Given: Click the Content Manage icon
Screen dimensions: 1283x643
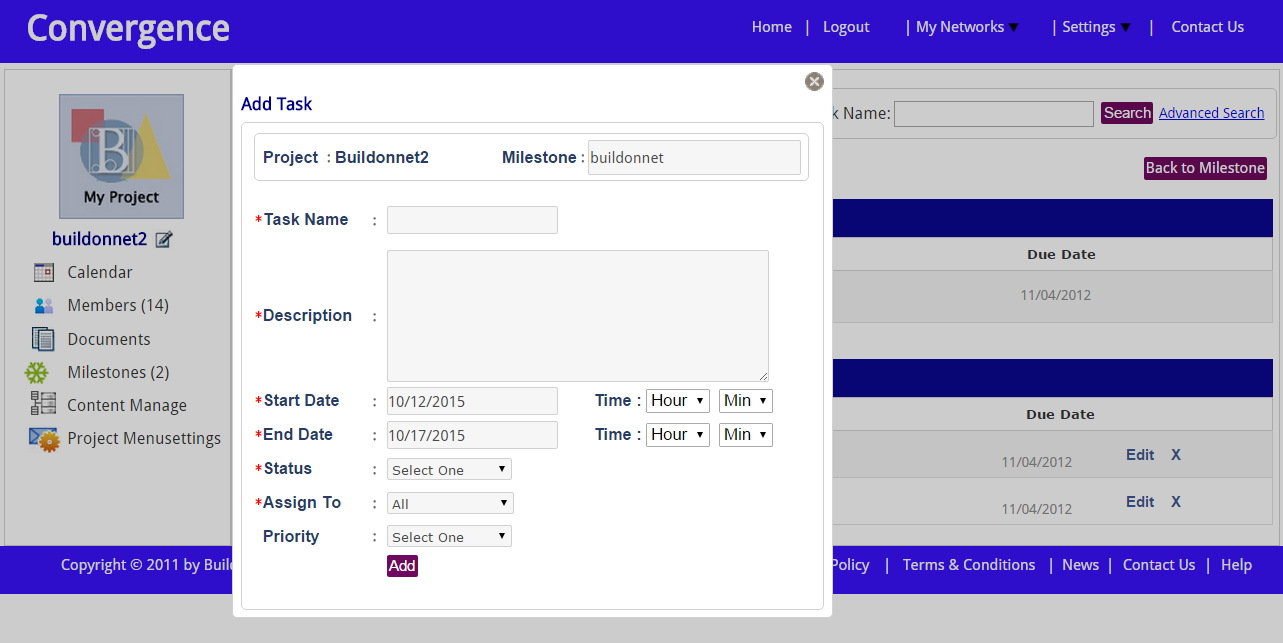Looking at the screenshot, I should [x=43, y=404].
